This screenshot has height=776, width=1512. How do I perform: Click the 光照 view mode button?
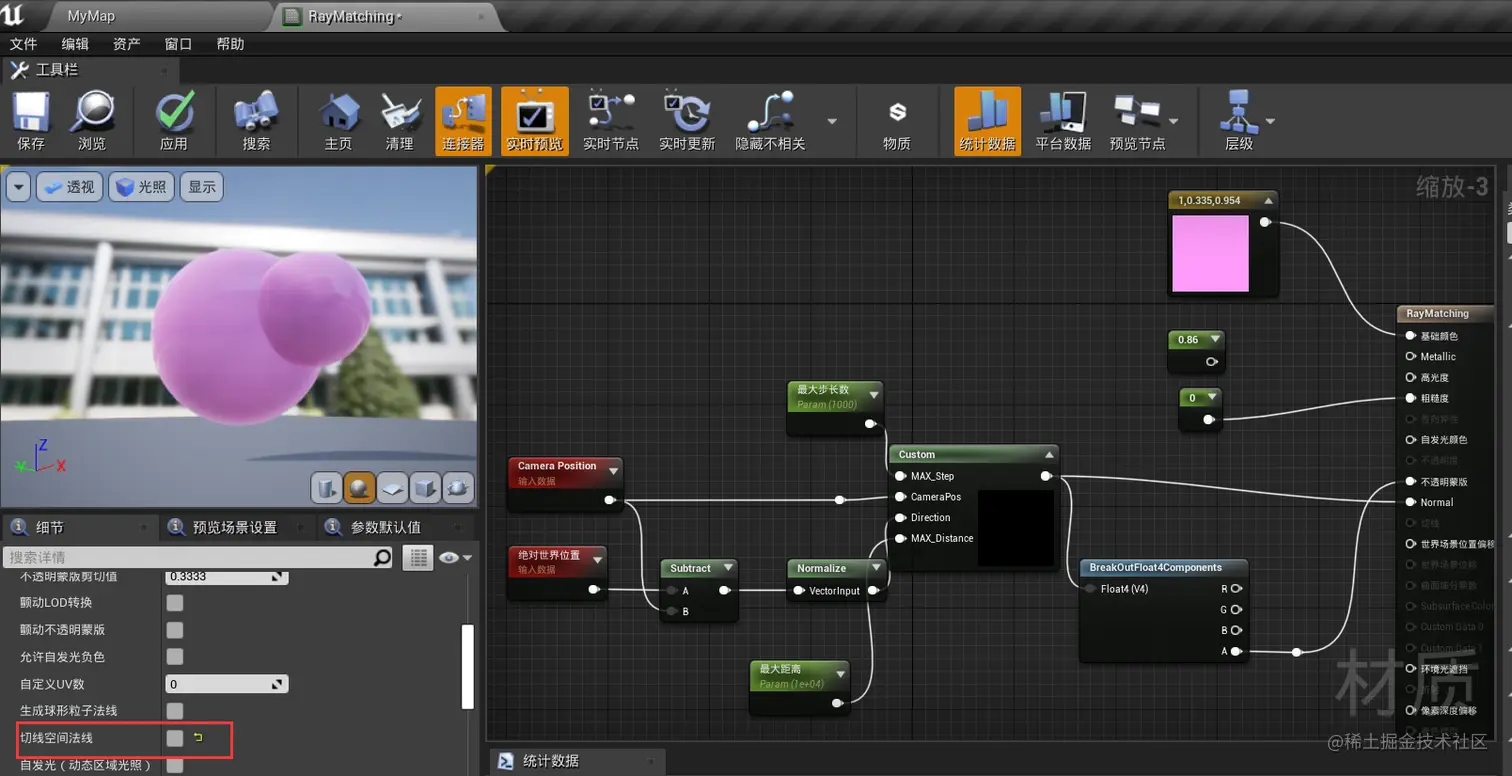coord(141,187)
